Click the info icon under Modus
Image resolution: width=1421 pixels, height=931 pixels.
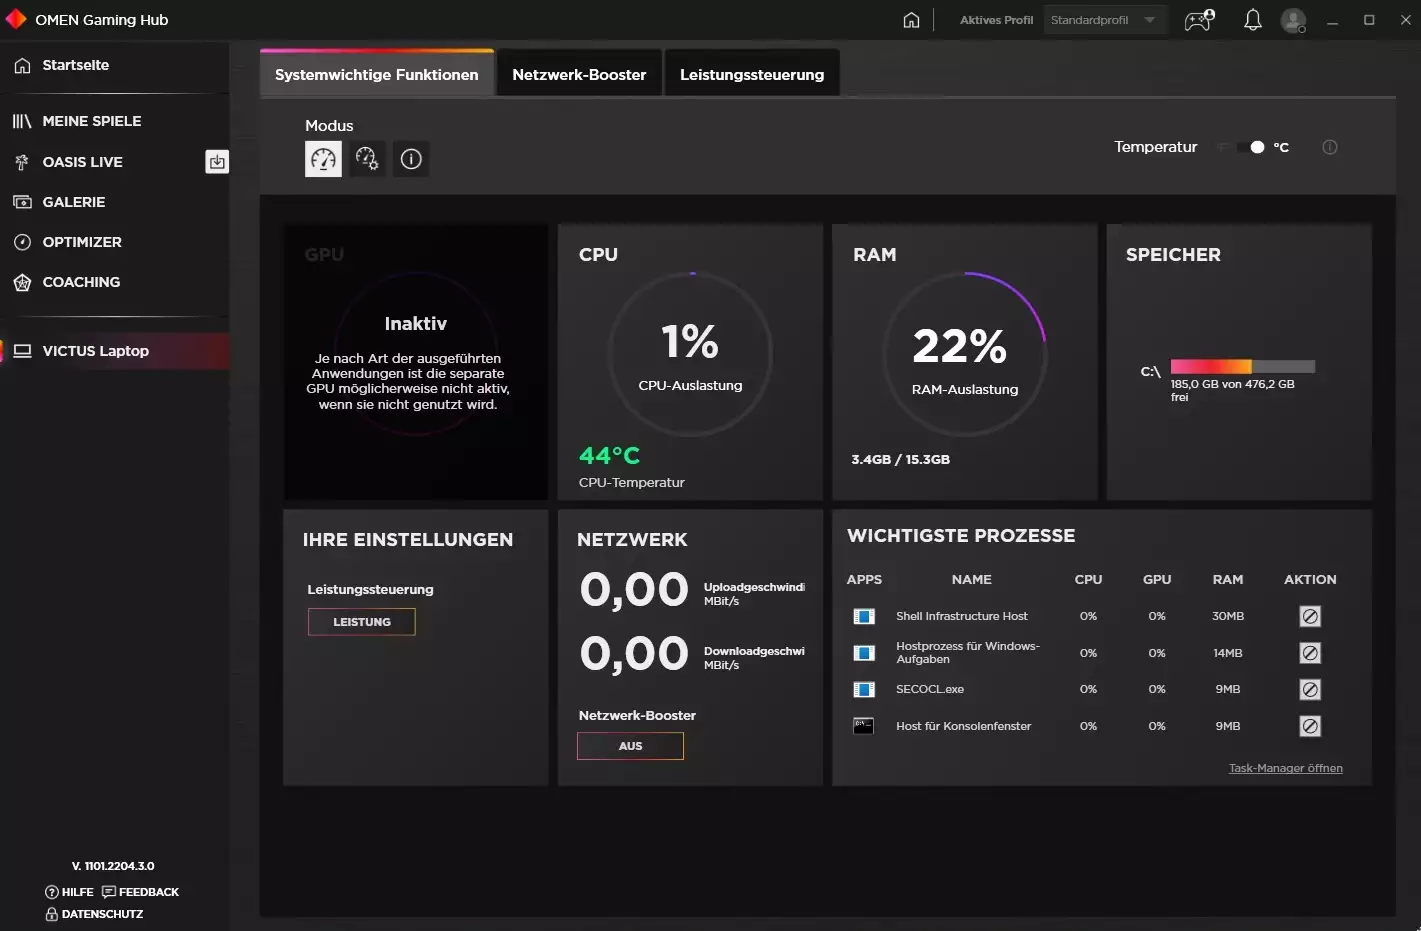[x=411, y=159]
